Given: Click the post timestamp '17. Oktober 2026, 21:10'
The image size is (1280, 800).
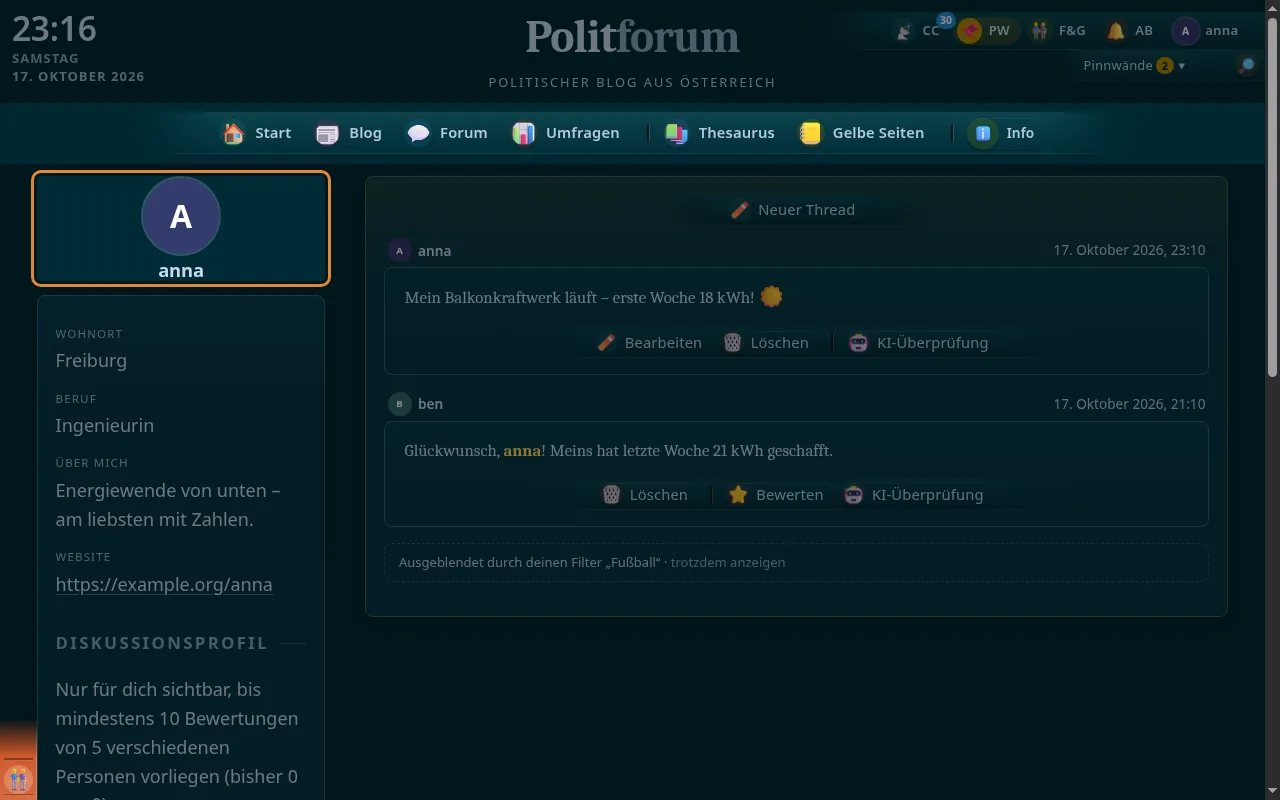Looking at the screenshot, I should pyautogui.click(x=1129, y=404).
